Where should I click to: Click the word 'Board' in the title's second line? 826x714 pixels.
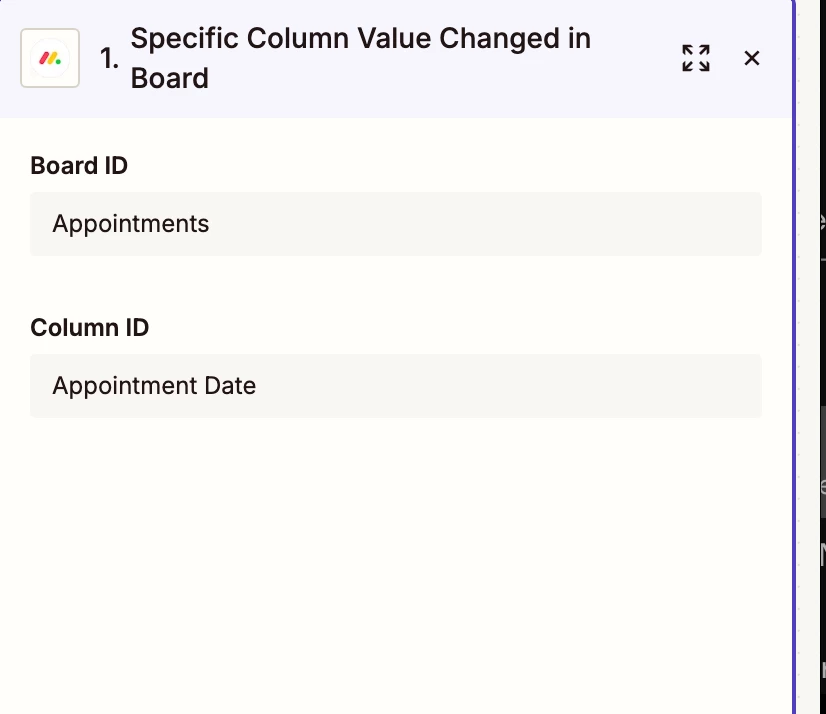point(170,78)
